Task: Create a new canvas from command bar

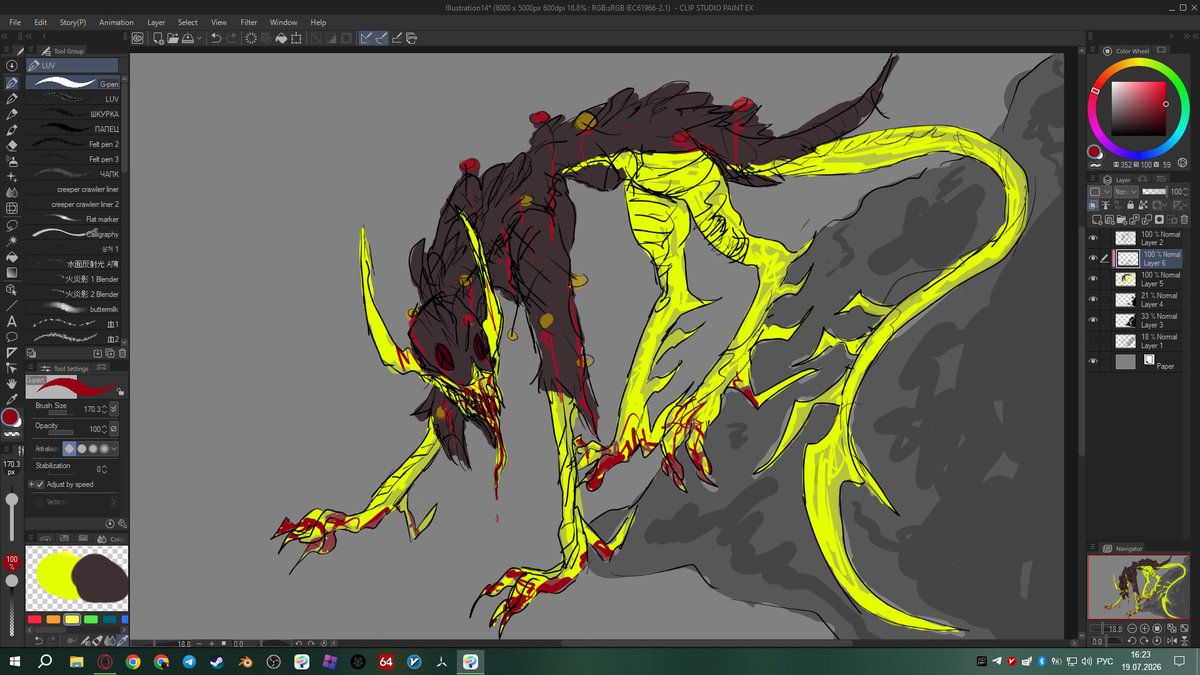Action: [x=157, y=38]
